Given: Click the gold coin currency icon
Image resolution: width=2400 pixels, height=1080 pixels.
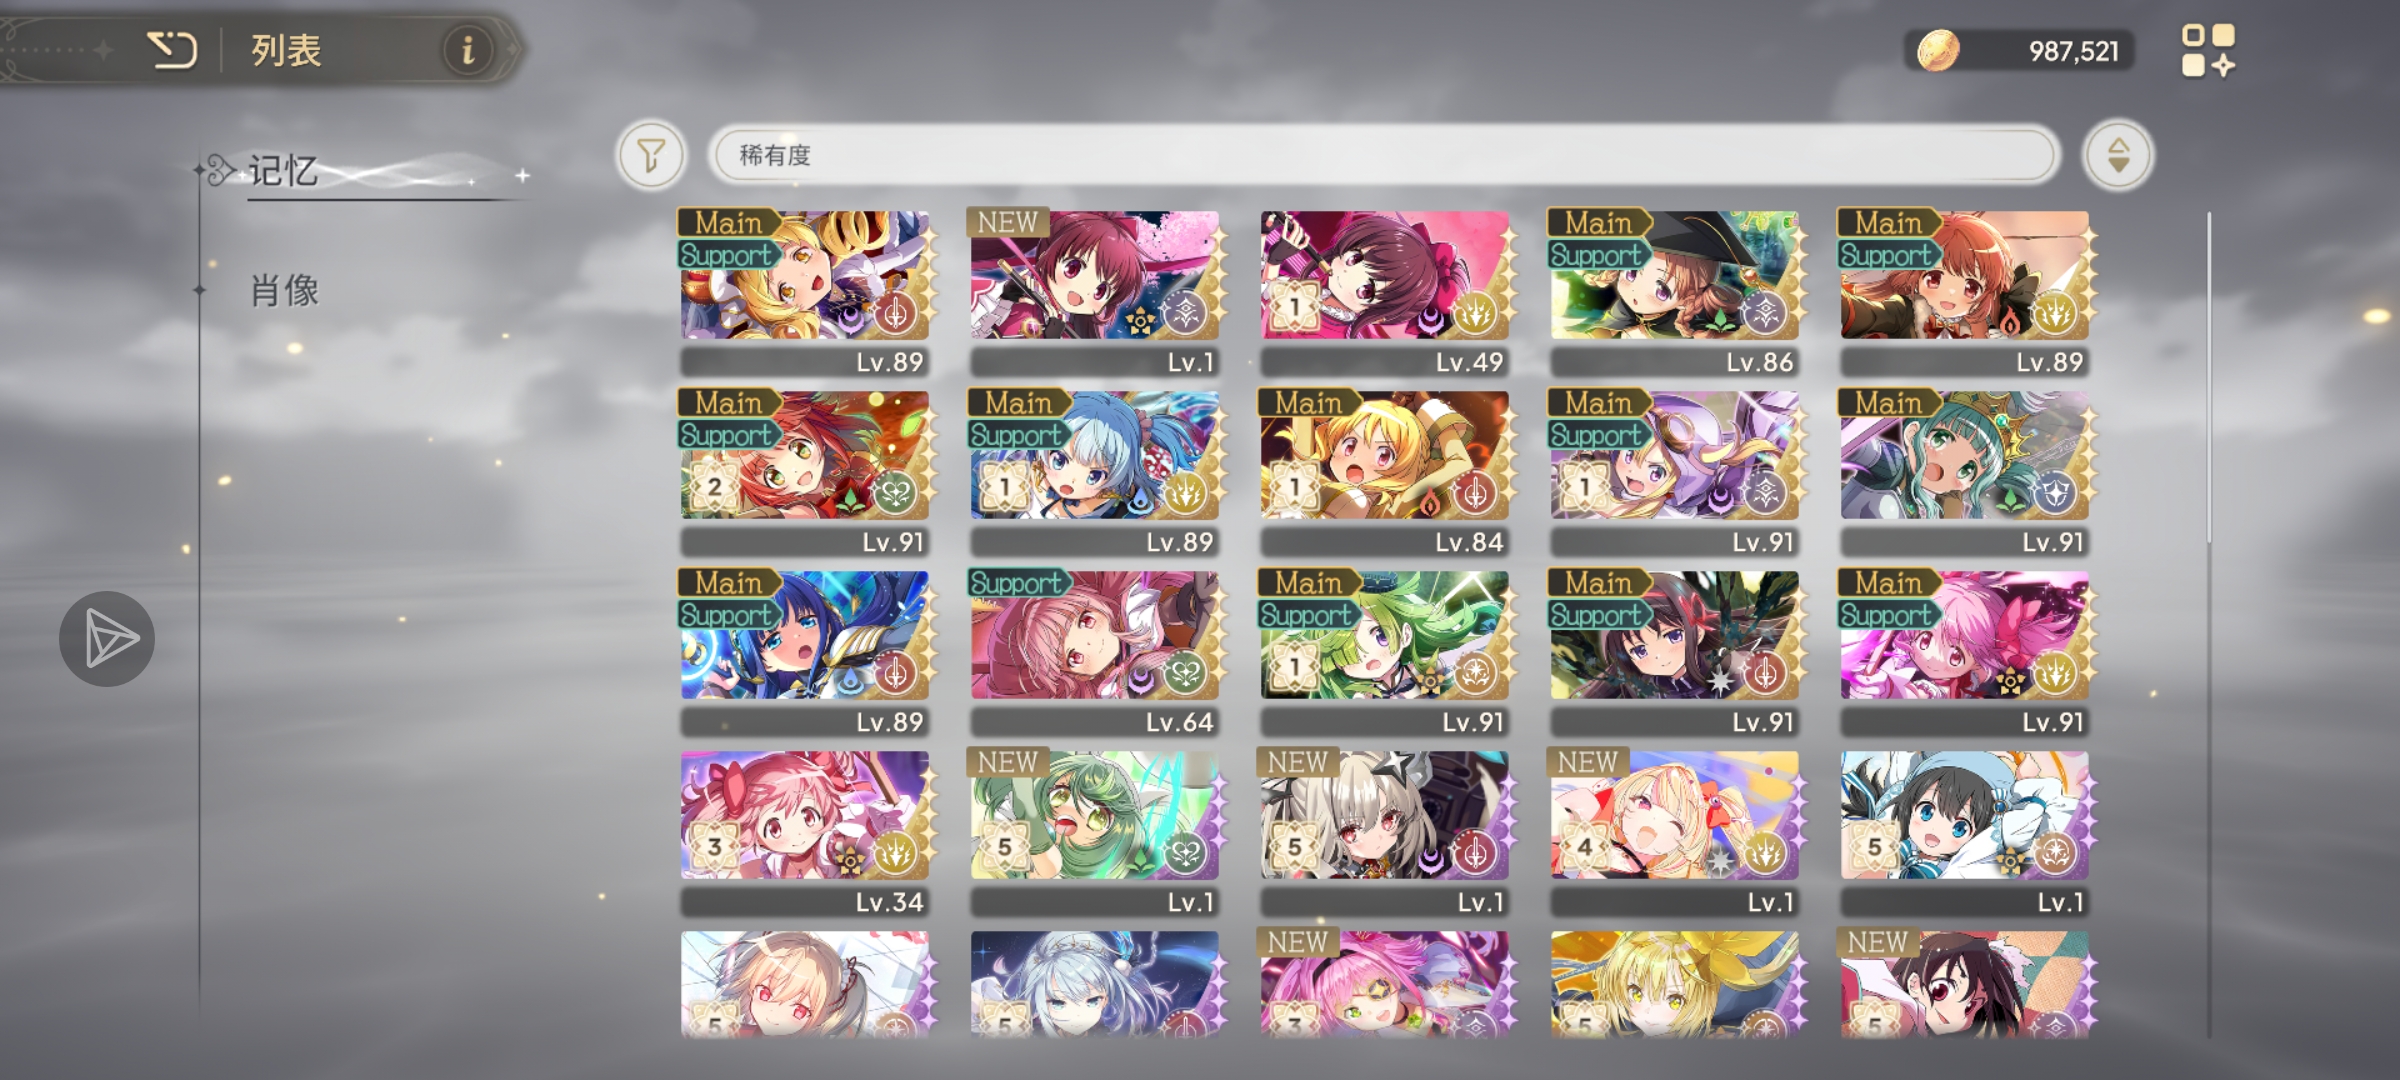Looking at the screenshot, I should 1938,50.
